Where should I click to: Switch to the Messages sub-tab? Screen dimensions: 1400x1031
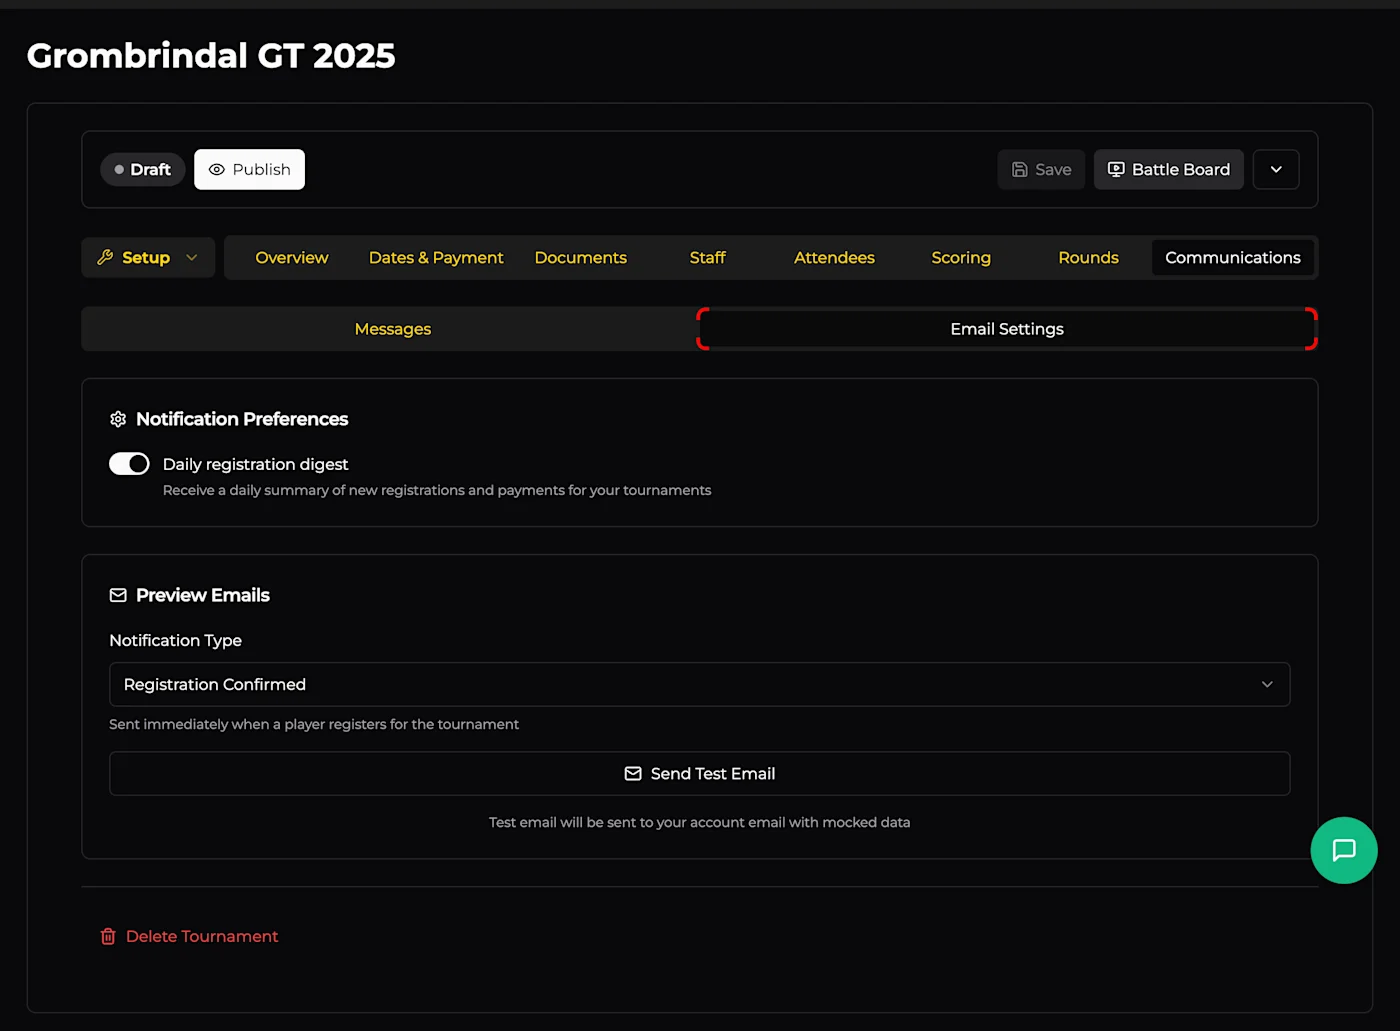(x=393, y=329)
